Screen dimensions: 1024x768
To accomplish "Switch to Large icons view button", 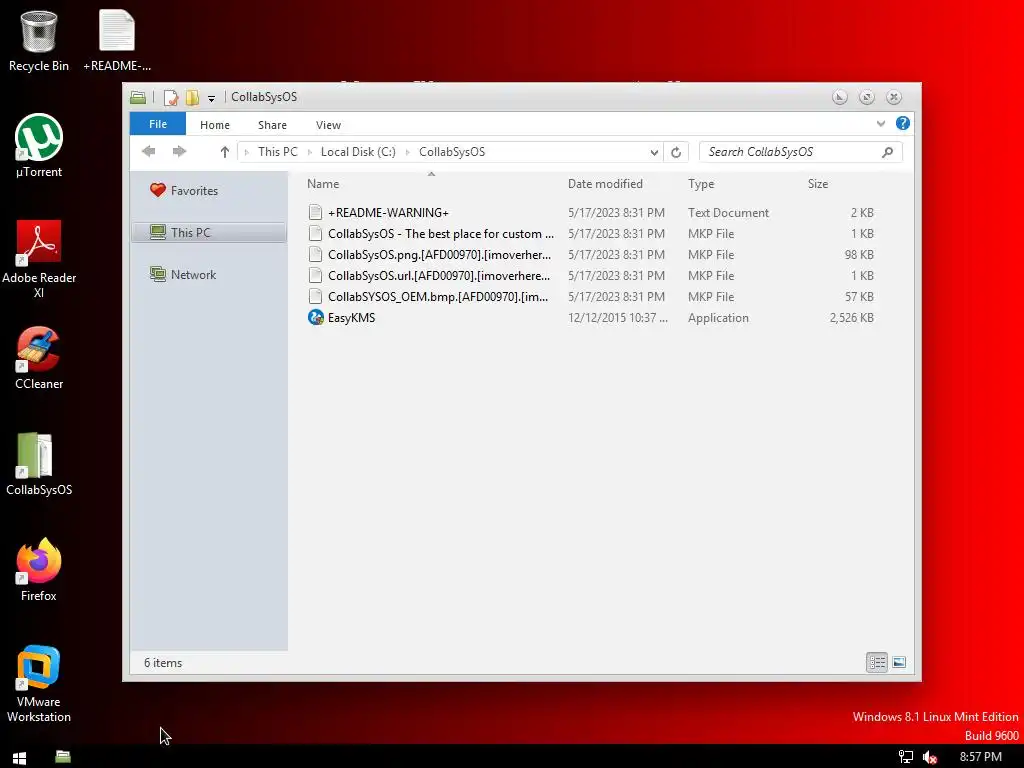I will tap(899, 662).
